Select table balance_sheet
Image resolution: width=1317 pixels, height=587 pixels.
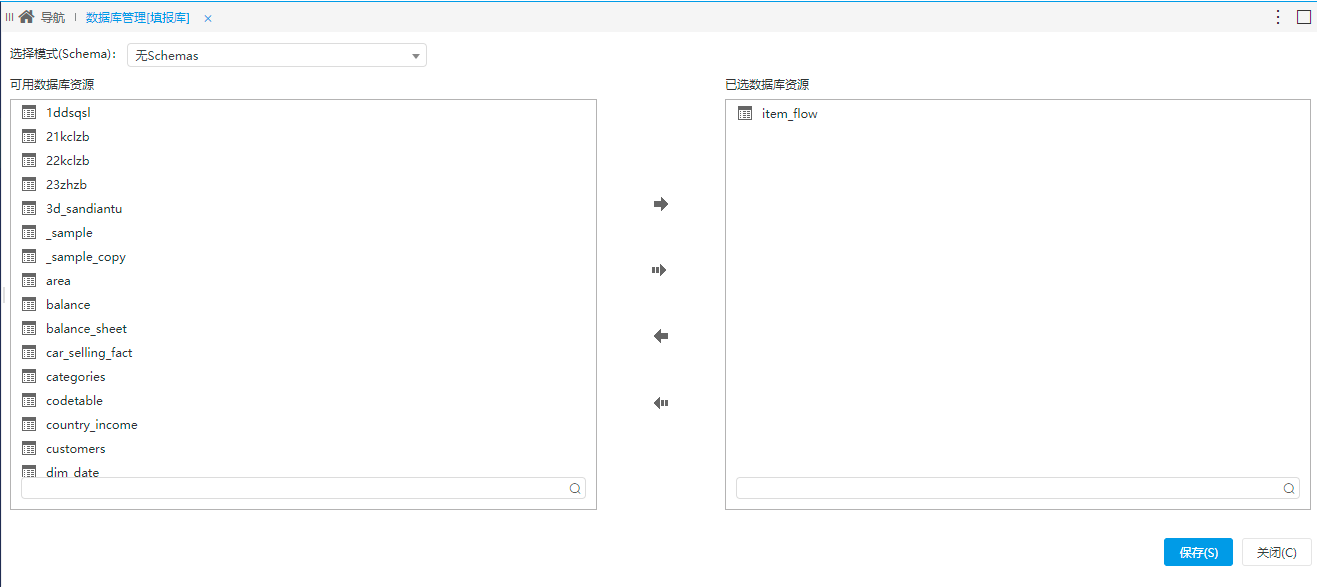86,329
